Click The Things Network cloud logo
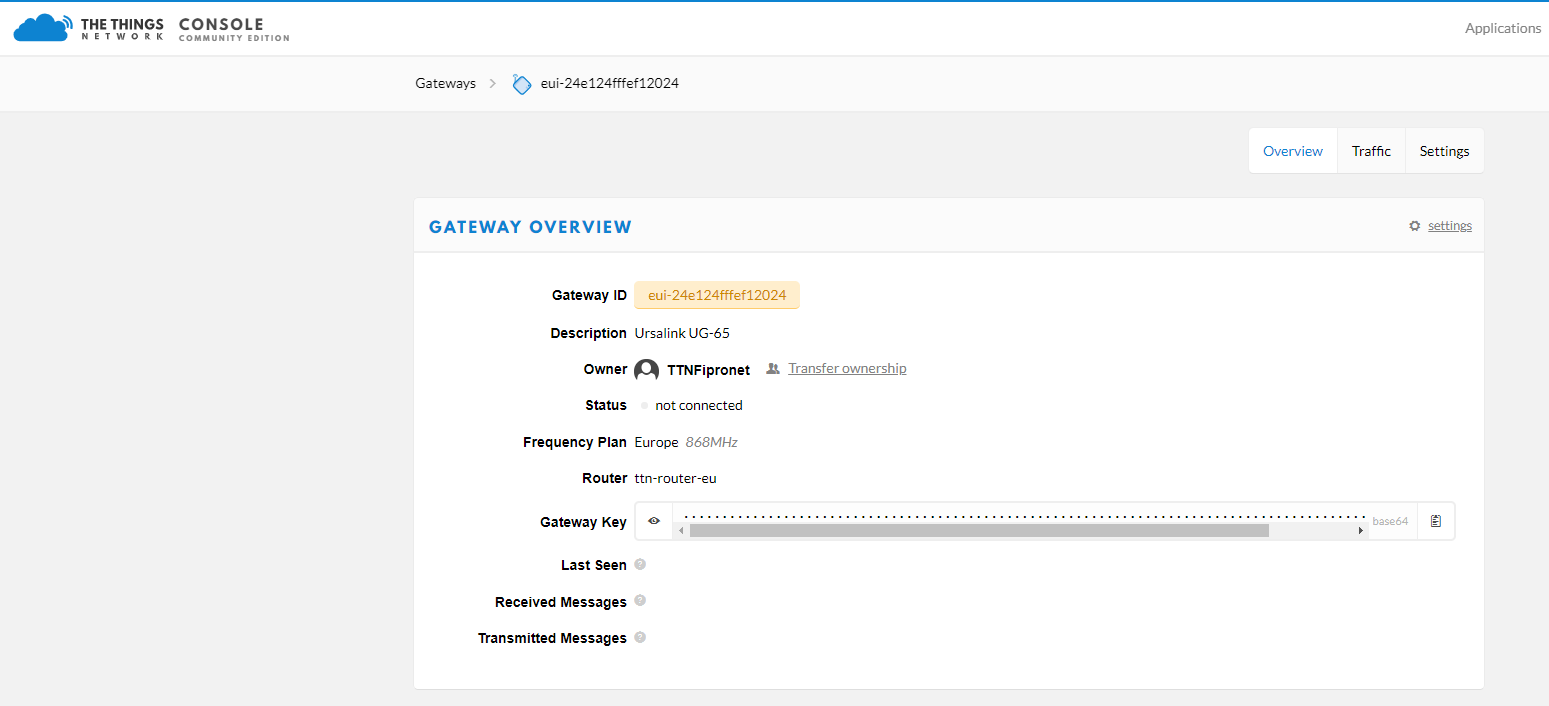1549x706 pixels. coord(44,28)
